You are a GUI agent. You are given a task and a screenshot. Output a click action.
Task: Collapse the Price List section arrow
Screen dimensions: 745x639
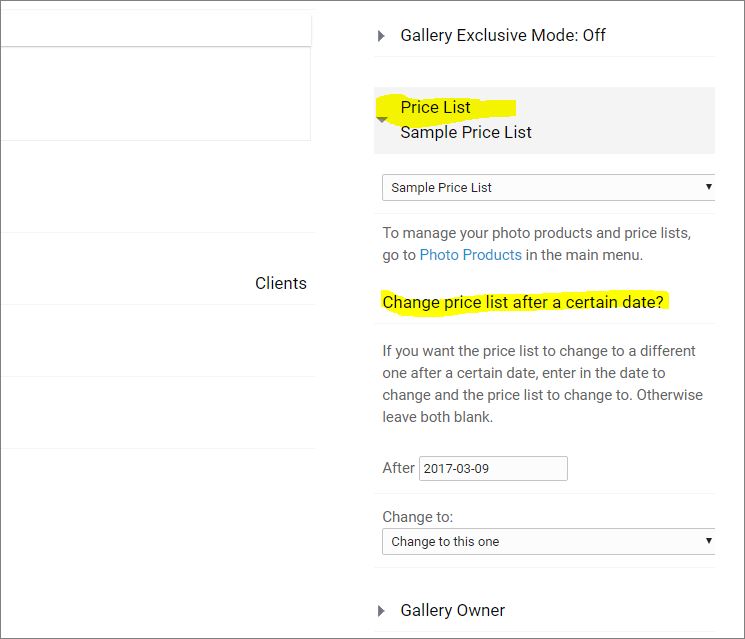[382, 119]
